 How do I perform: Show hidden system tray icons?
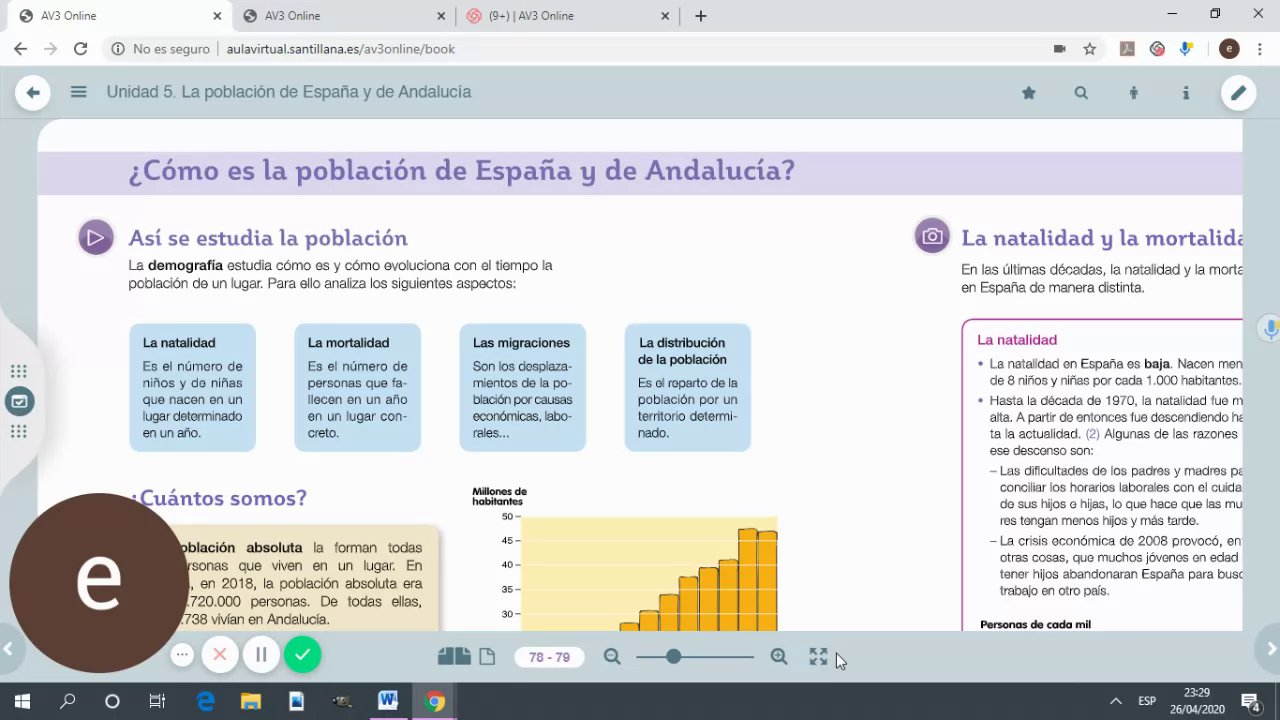[x=1116, y=701]
